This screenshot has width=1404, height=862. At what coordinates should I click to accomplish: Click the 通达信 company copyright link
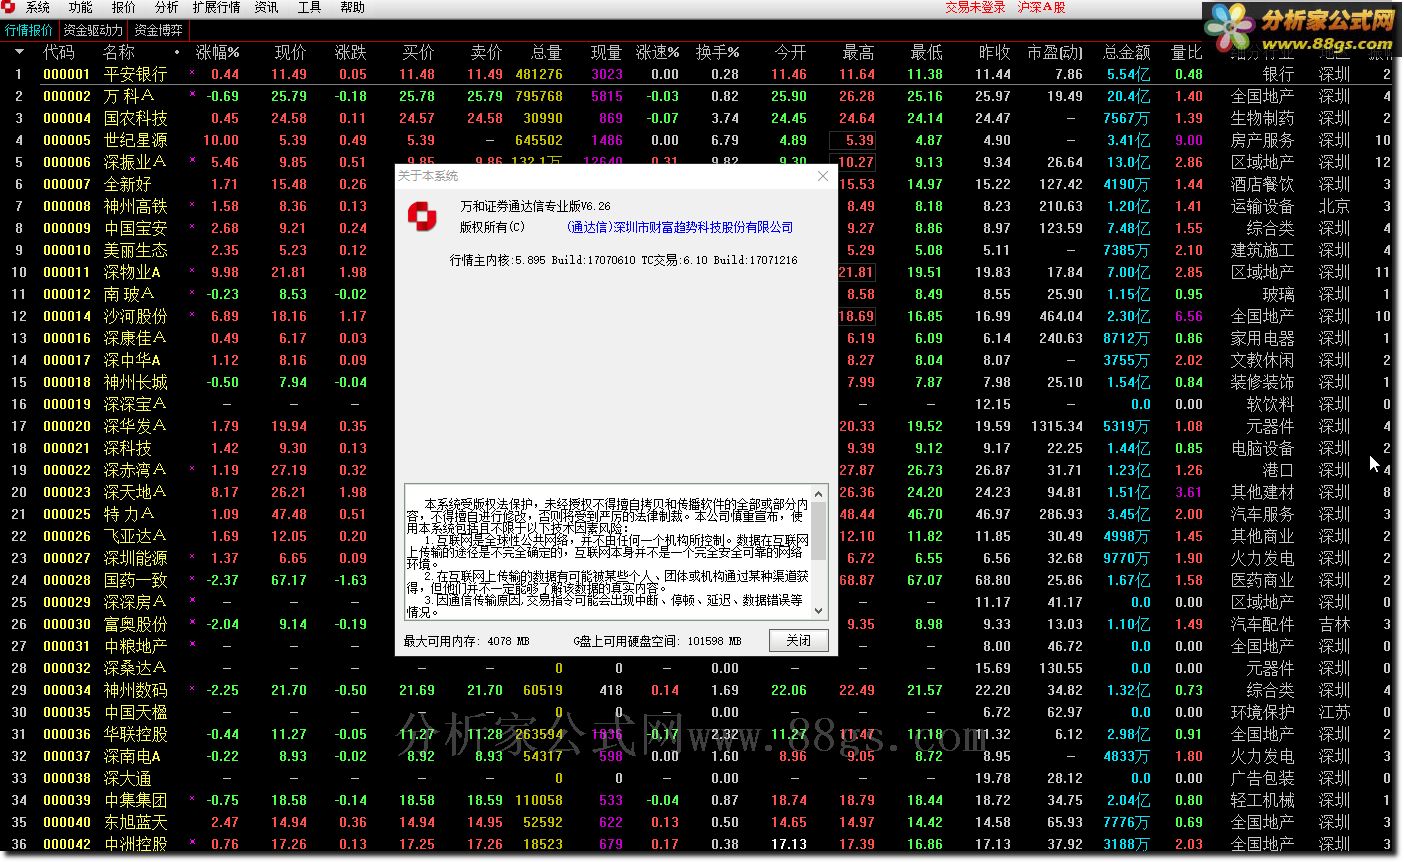click(x=680, y=227)
